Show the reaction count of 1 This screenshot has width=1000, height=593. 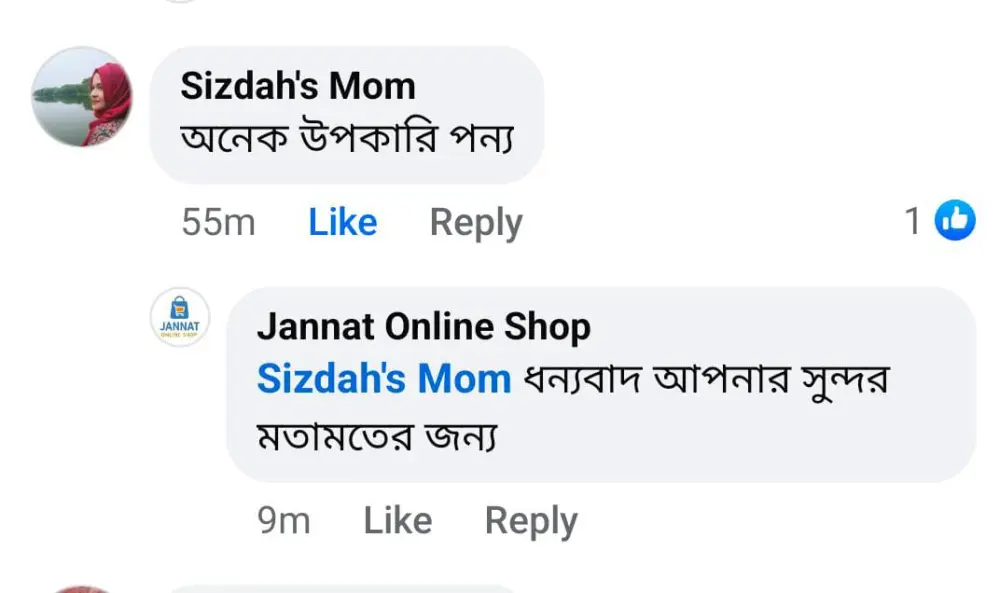912,221
